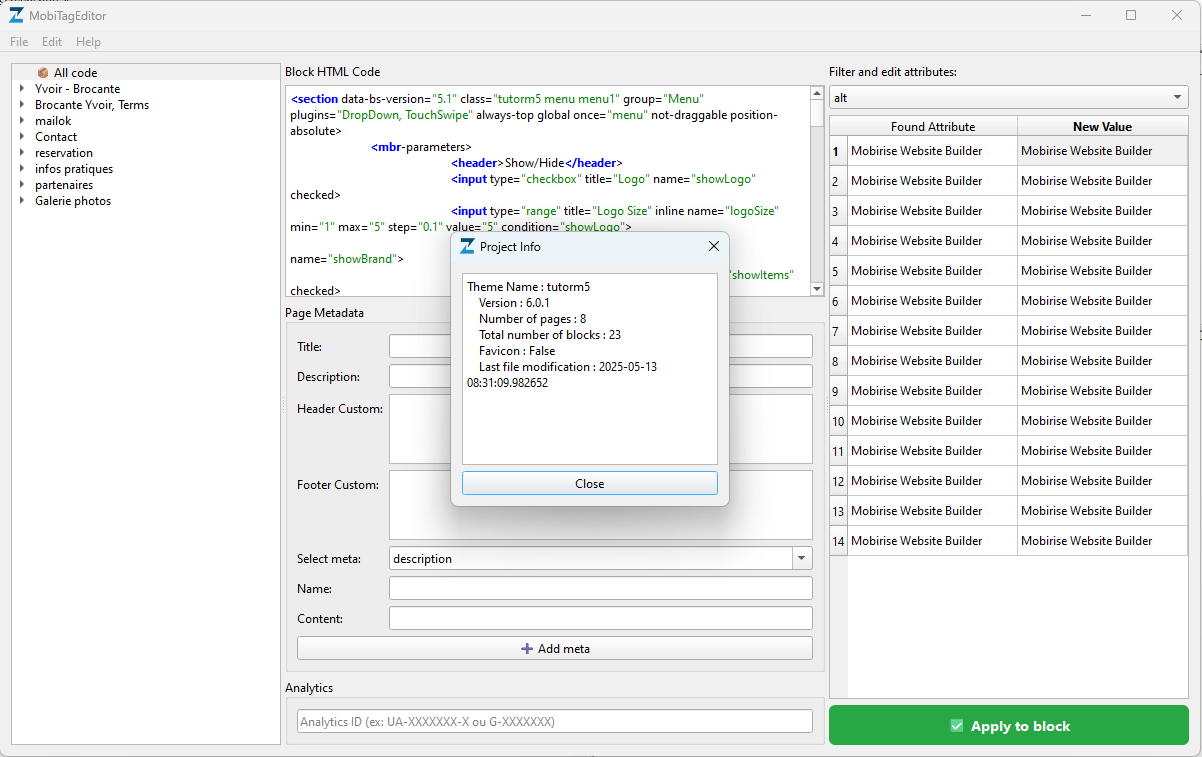Viewport: 1202px width, 757px height.
Task: Maximize the MobiTagEditor window
Action: [x=1131, y=15]
